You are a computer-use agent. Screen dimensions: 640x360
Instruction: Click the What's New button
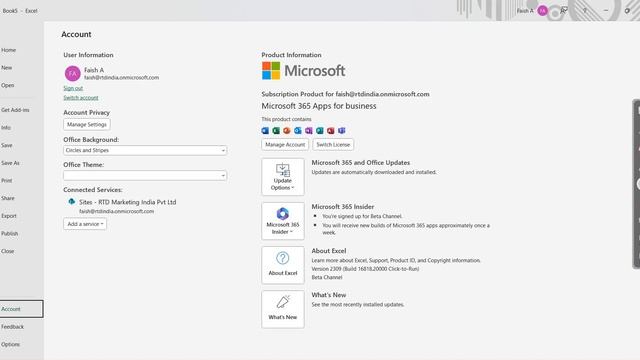pos(283,309)
